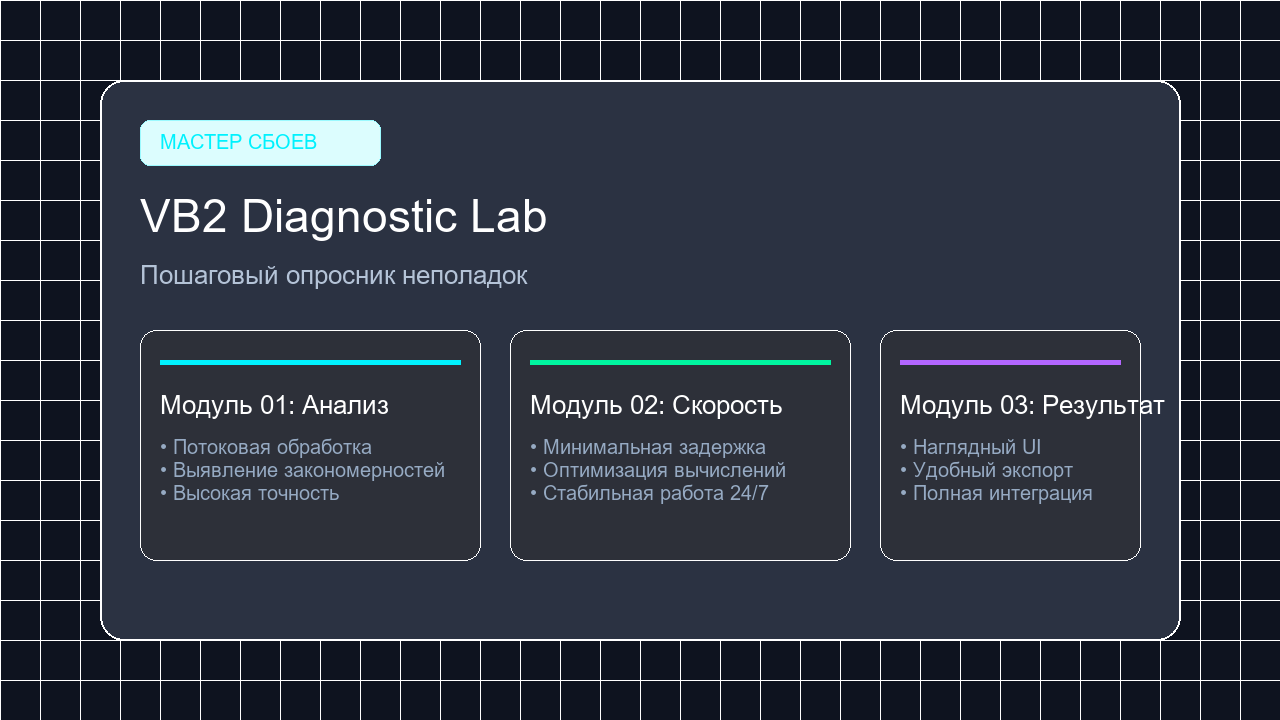Select the Стабильная работа 24/7 bullet
The width and height of the screenshot is (1280, 720).
click(649, 493)
